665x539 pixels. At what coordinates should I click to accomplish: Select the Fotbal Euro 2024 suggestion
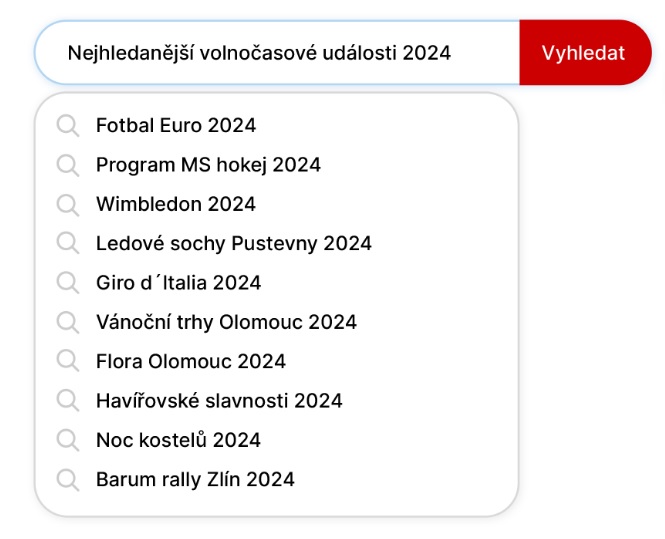click(277, 126)
